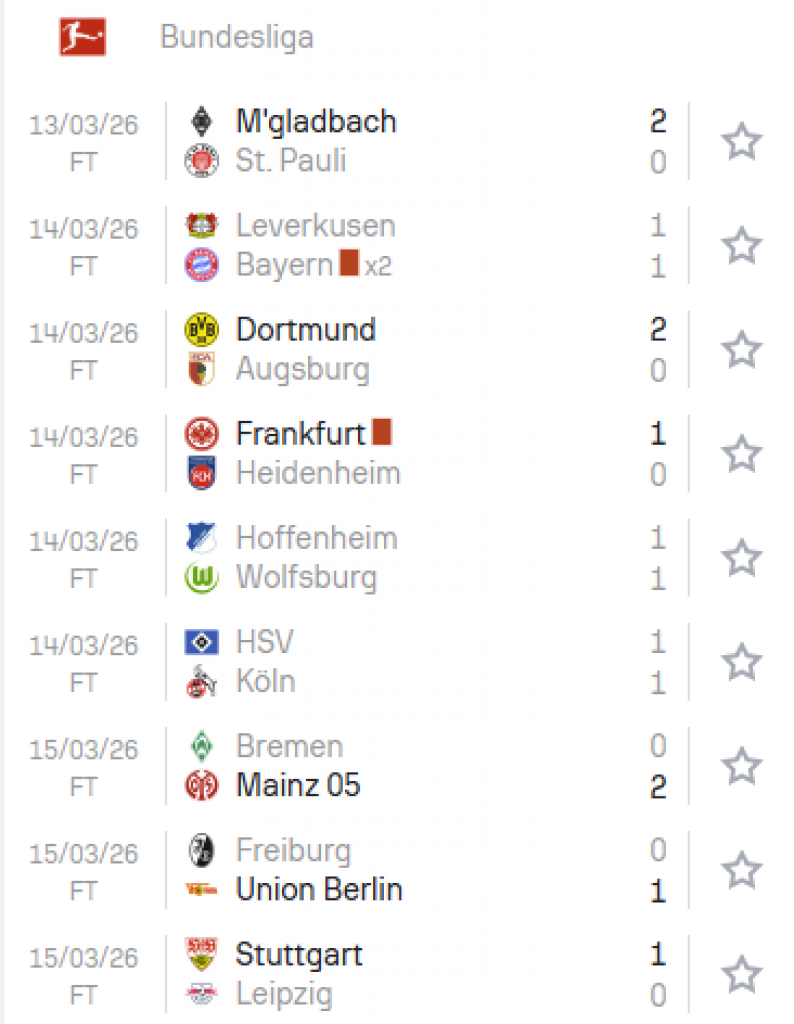Click the M'gladbach club crest
Screen dimensions: 794x1024
click(x=201, y=122)
